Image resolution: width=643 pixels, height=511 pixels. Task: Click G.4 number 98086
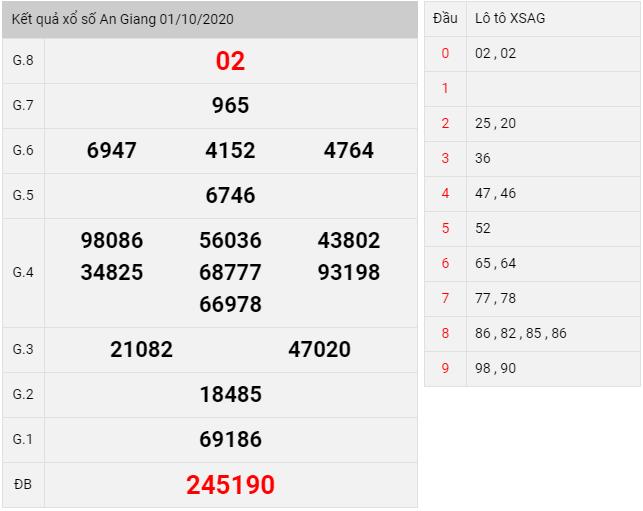pyautogui.click(x=112, y=240)
